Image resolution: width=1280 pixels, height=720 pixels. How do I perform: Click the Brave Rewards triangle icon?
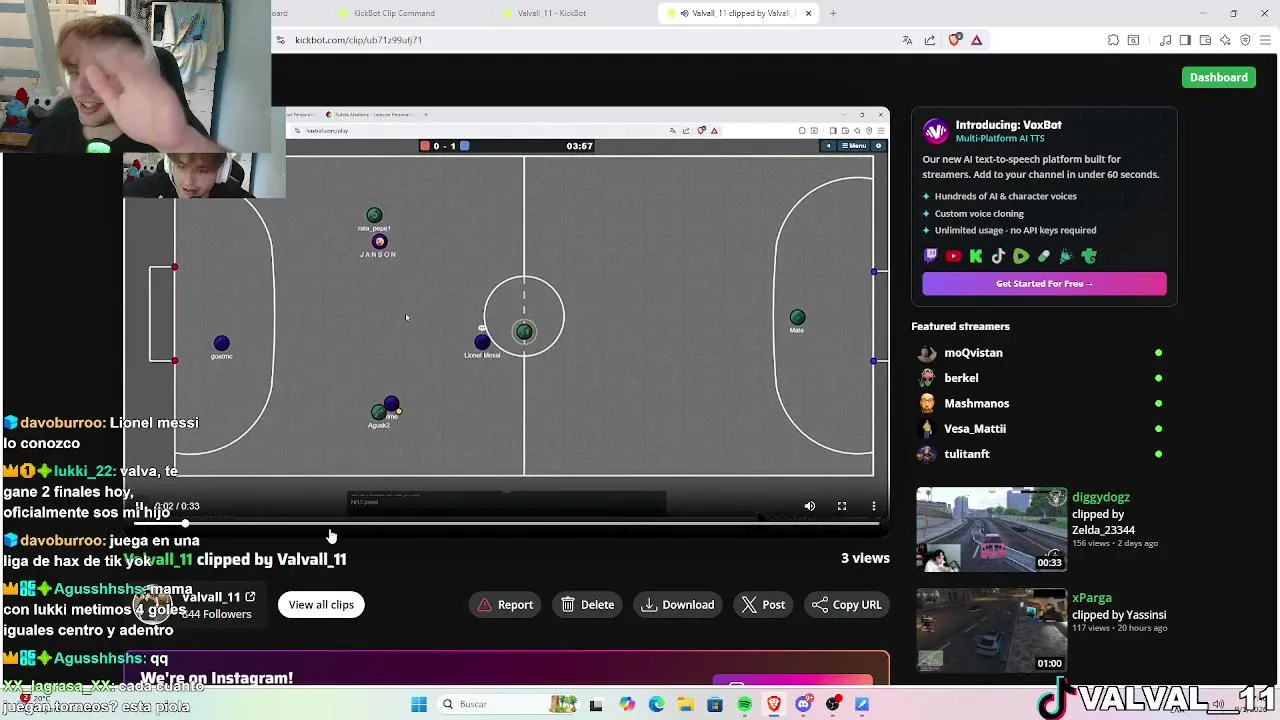(977, 40)
